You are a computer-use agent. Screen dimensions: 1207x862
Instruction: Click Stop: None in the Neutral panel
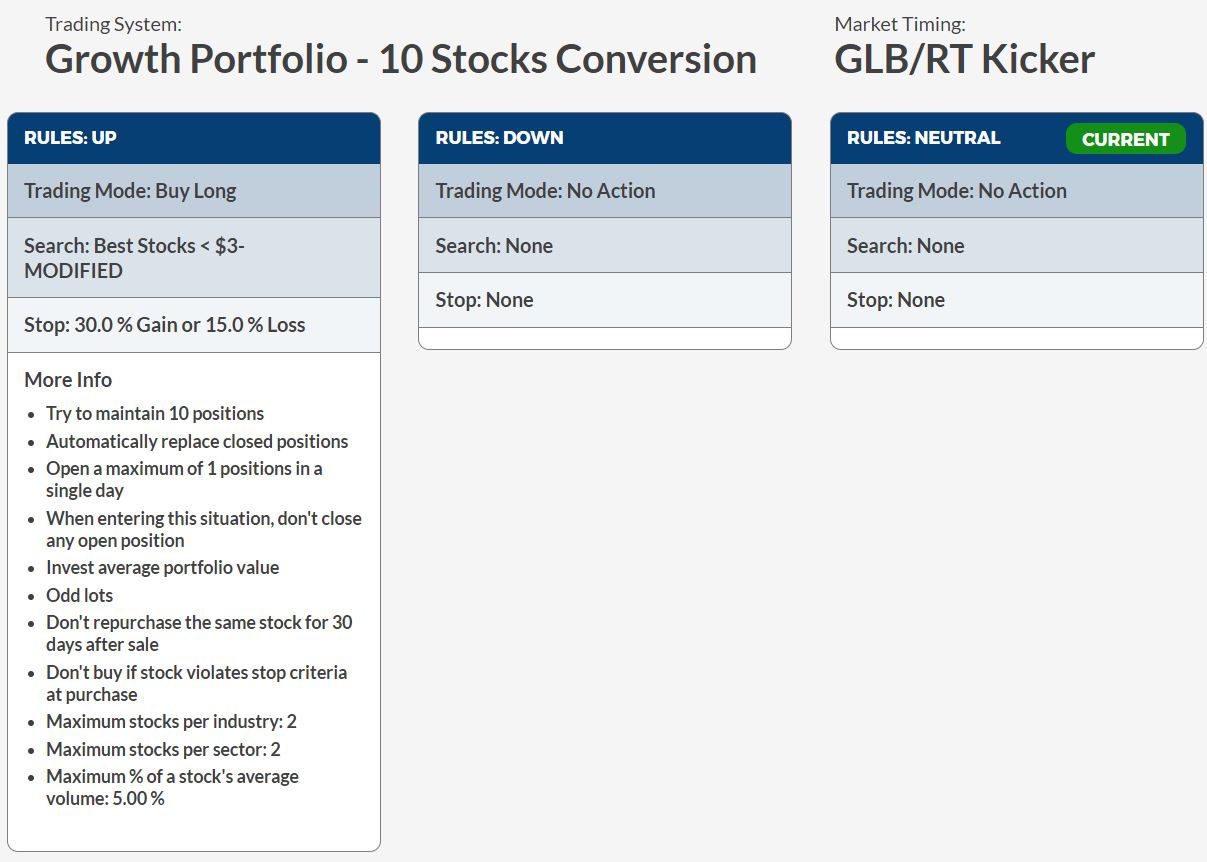tap(896, 299)
